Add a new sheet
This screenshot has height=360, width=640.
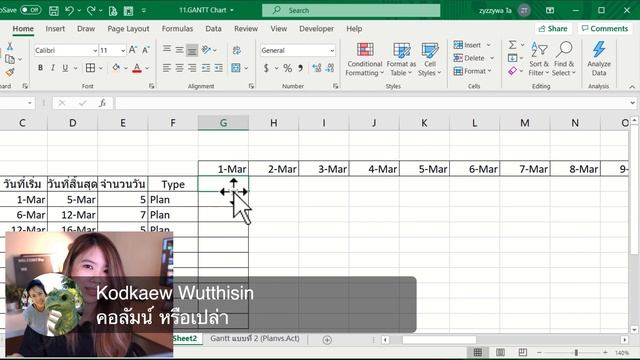(x=327, y=340)
